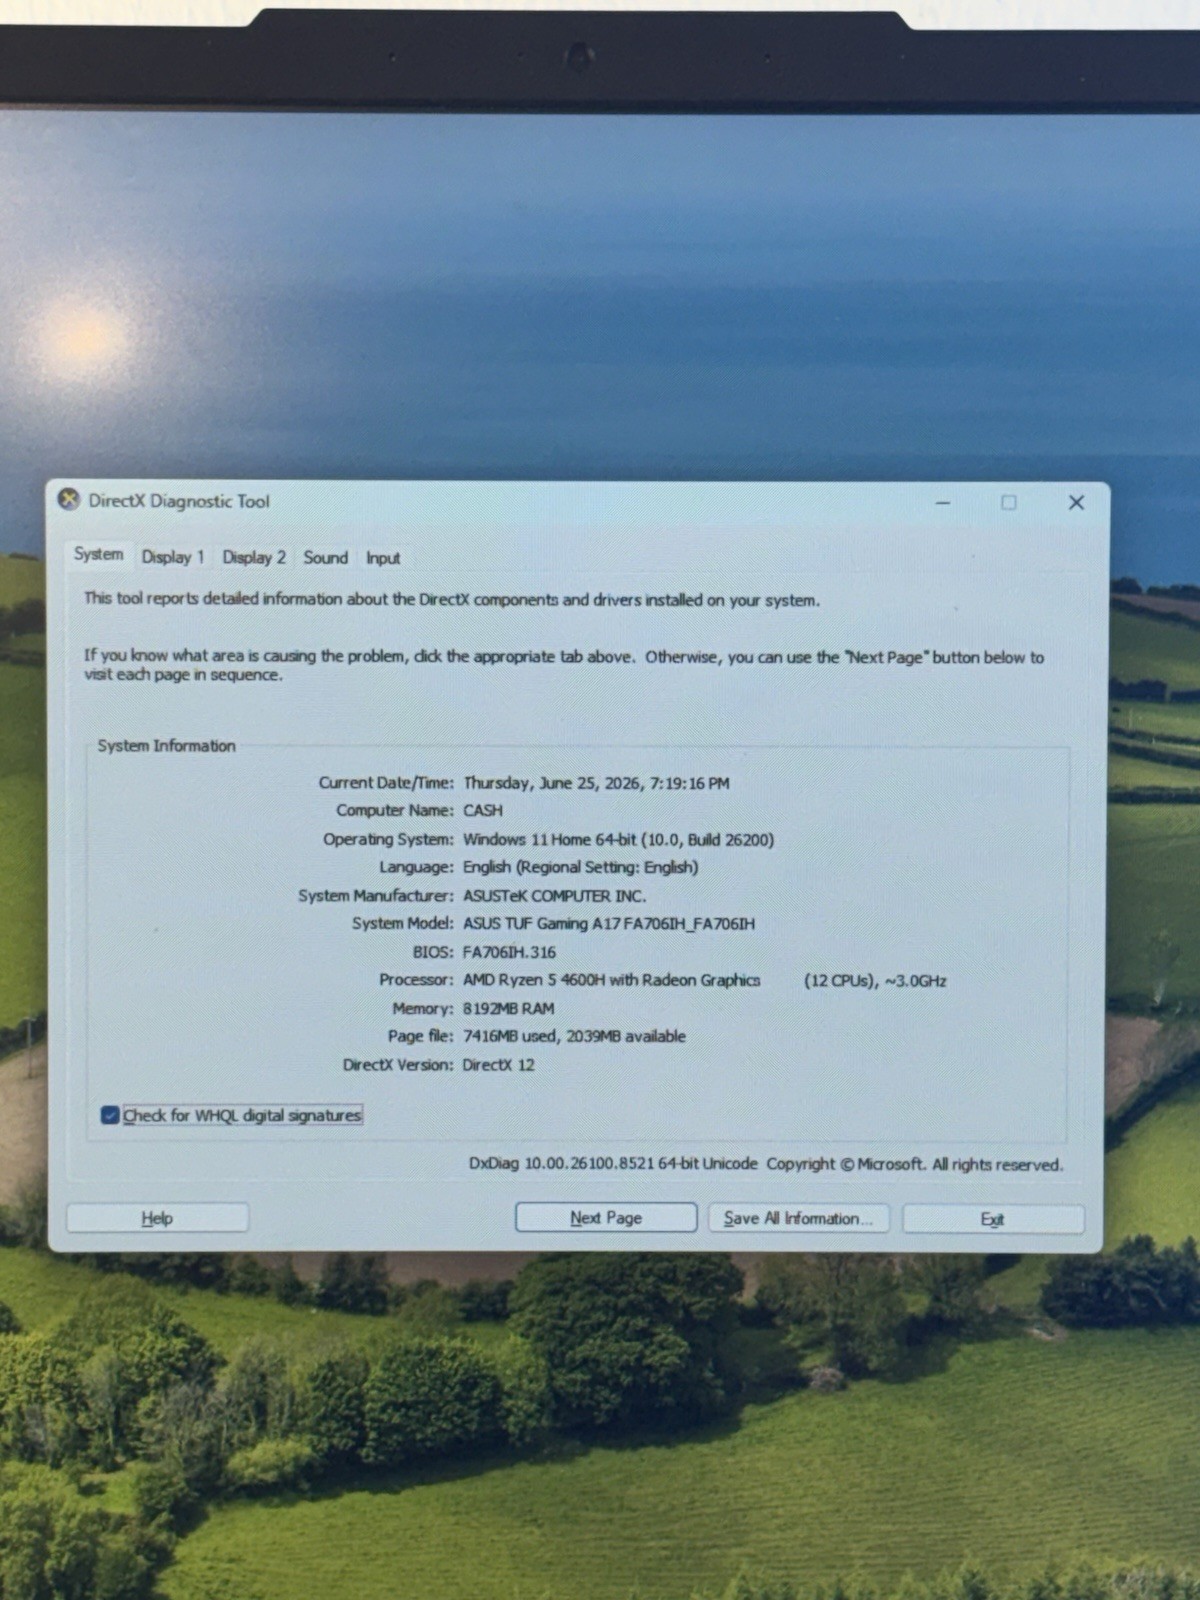Viewport: 1200px width, 1600px height.
Task: Click the DirectX Diagnostic Tool title text
Action: 179,501
